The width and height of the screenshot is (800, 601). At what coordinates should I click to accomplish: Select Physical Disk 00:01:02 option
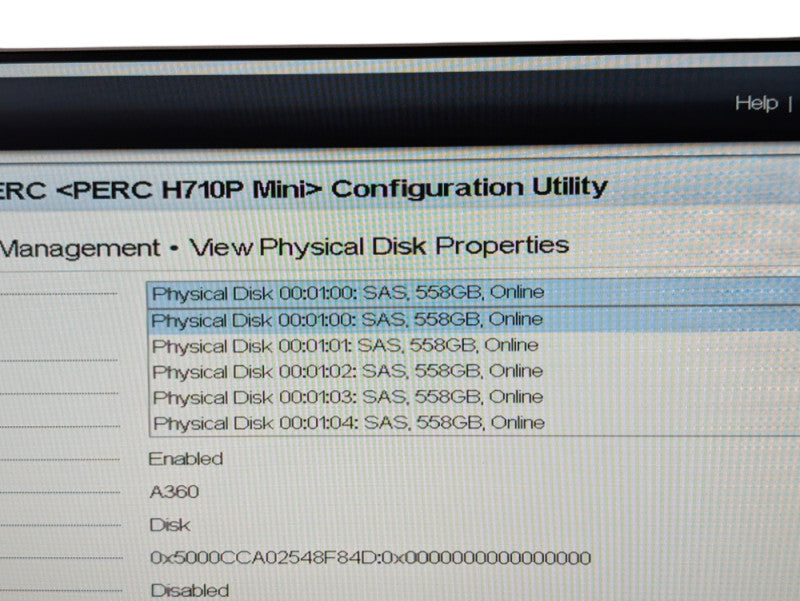(474, 371)
